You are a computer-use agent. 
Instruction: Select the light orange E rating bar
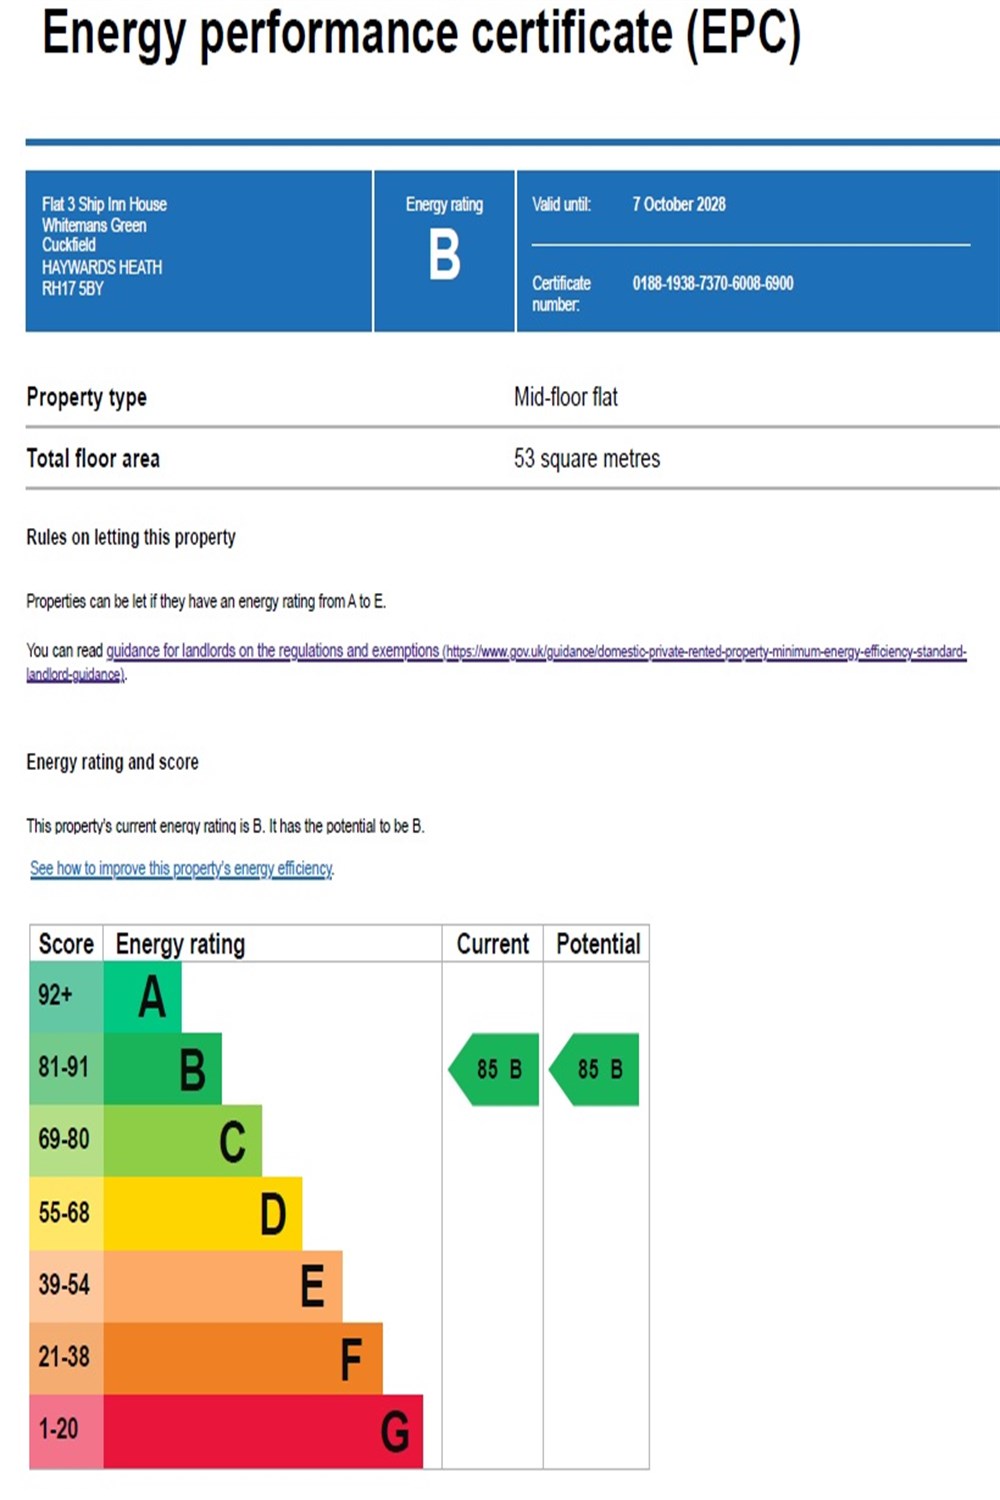pos(223,1286)
